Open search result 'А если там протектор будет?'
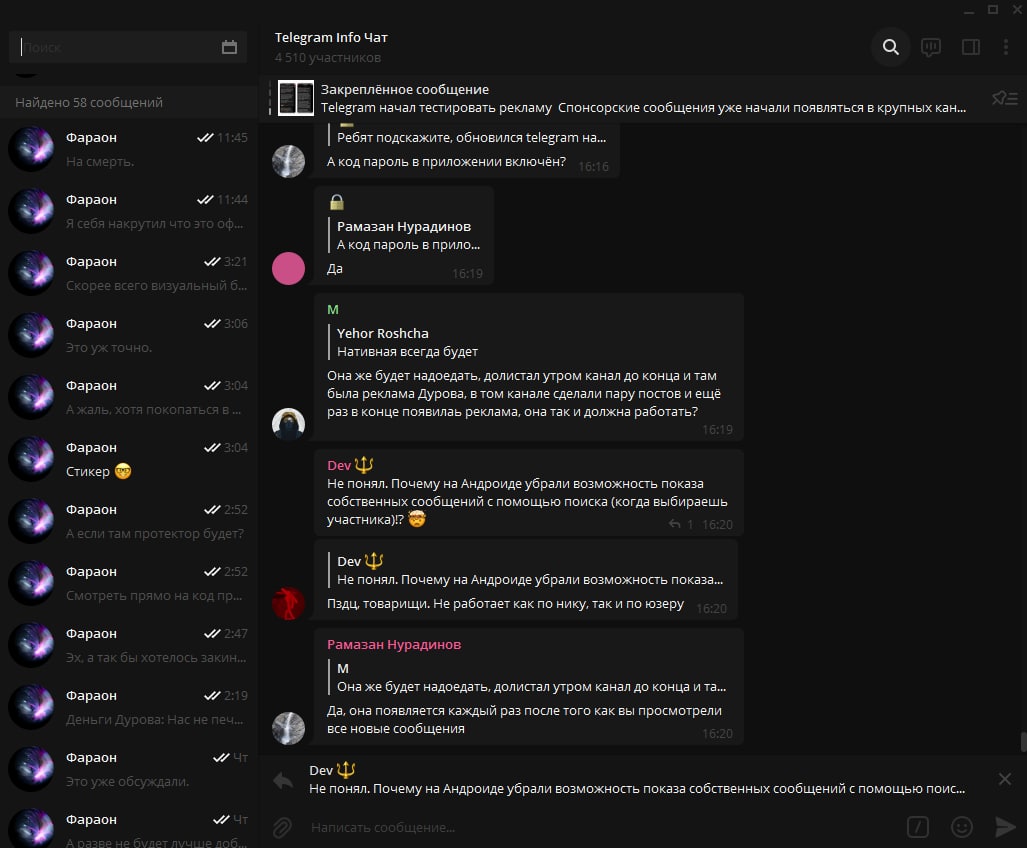The image size is (1027, 848). point(128,521)
